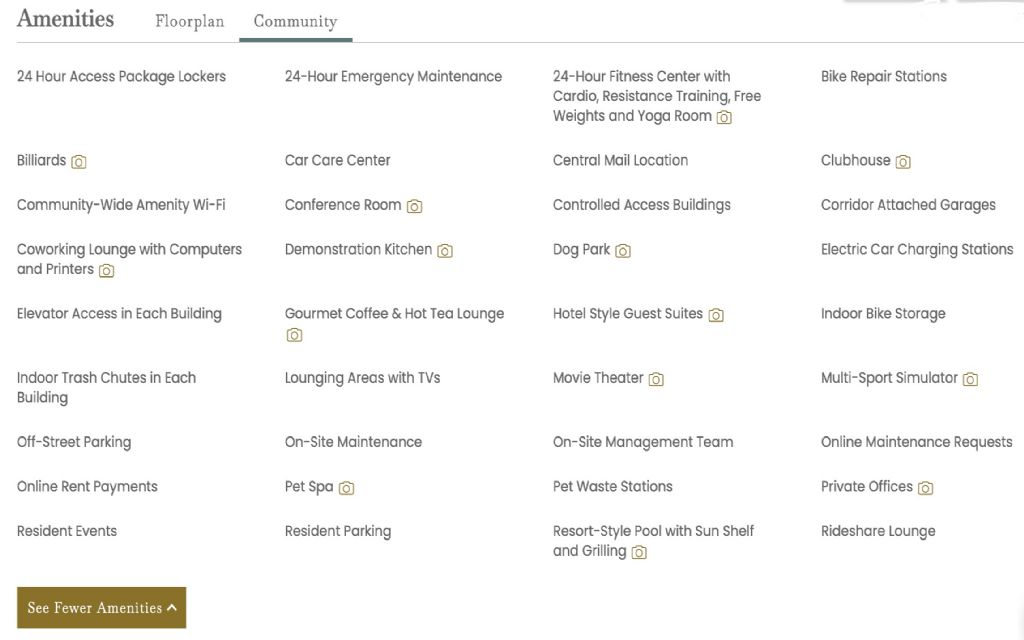
Task: View Multi-Sport Simulator photo icon
Action: pyautogui.click(x=970, y=379)
